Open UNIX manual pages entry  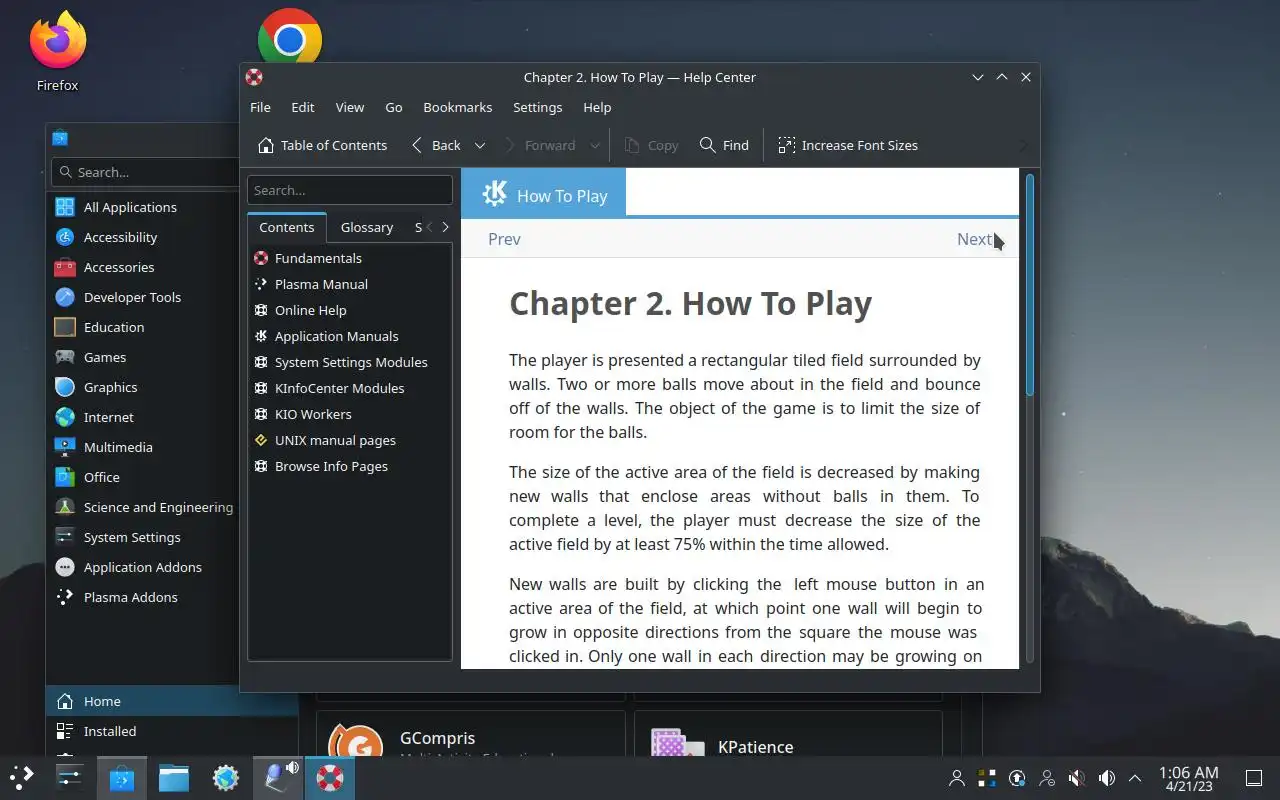[335, 440]
